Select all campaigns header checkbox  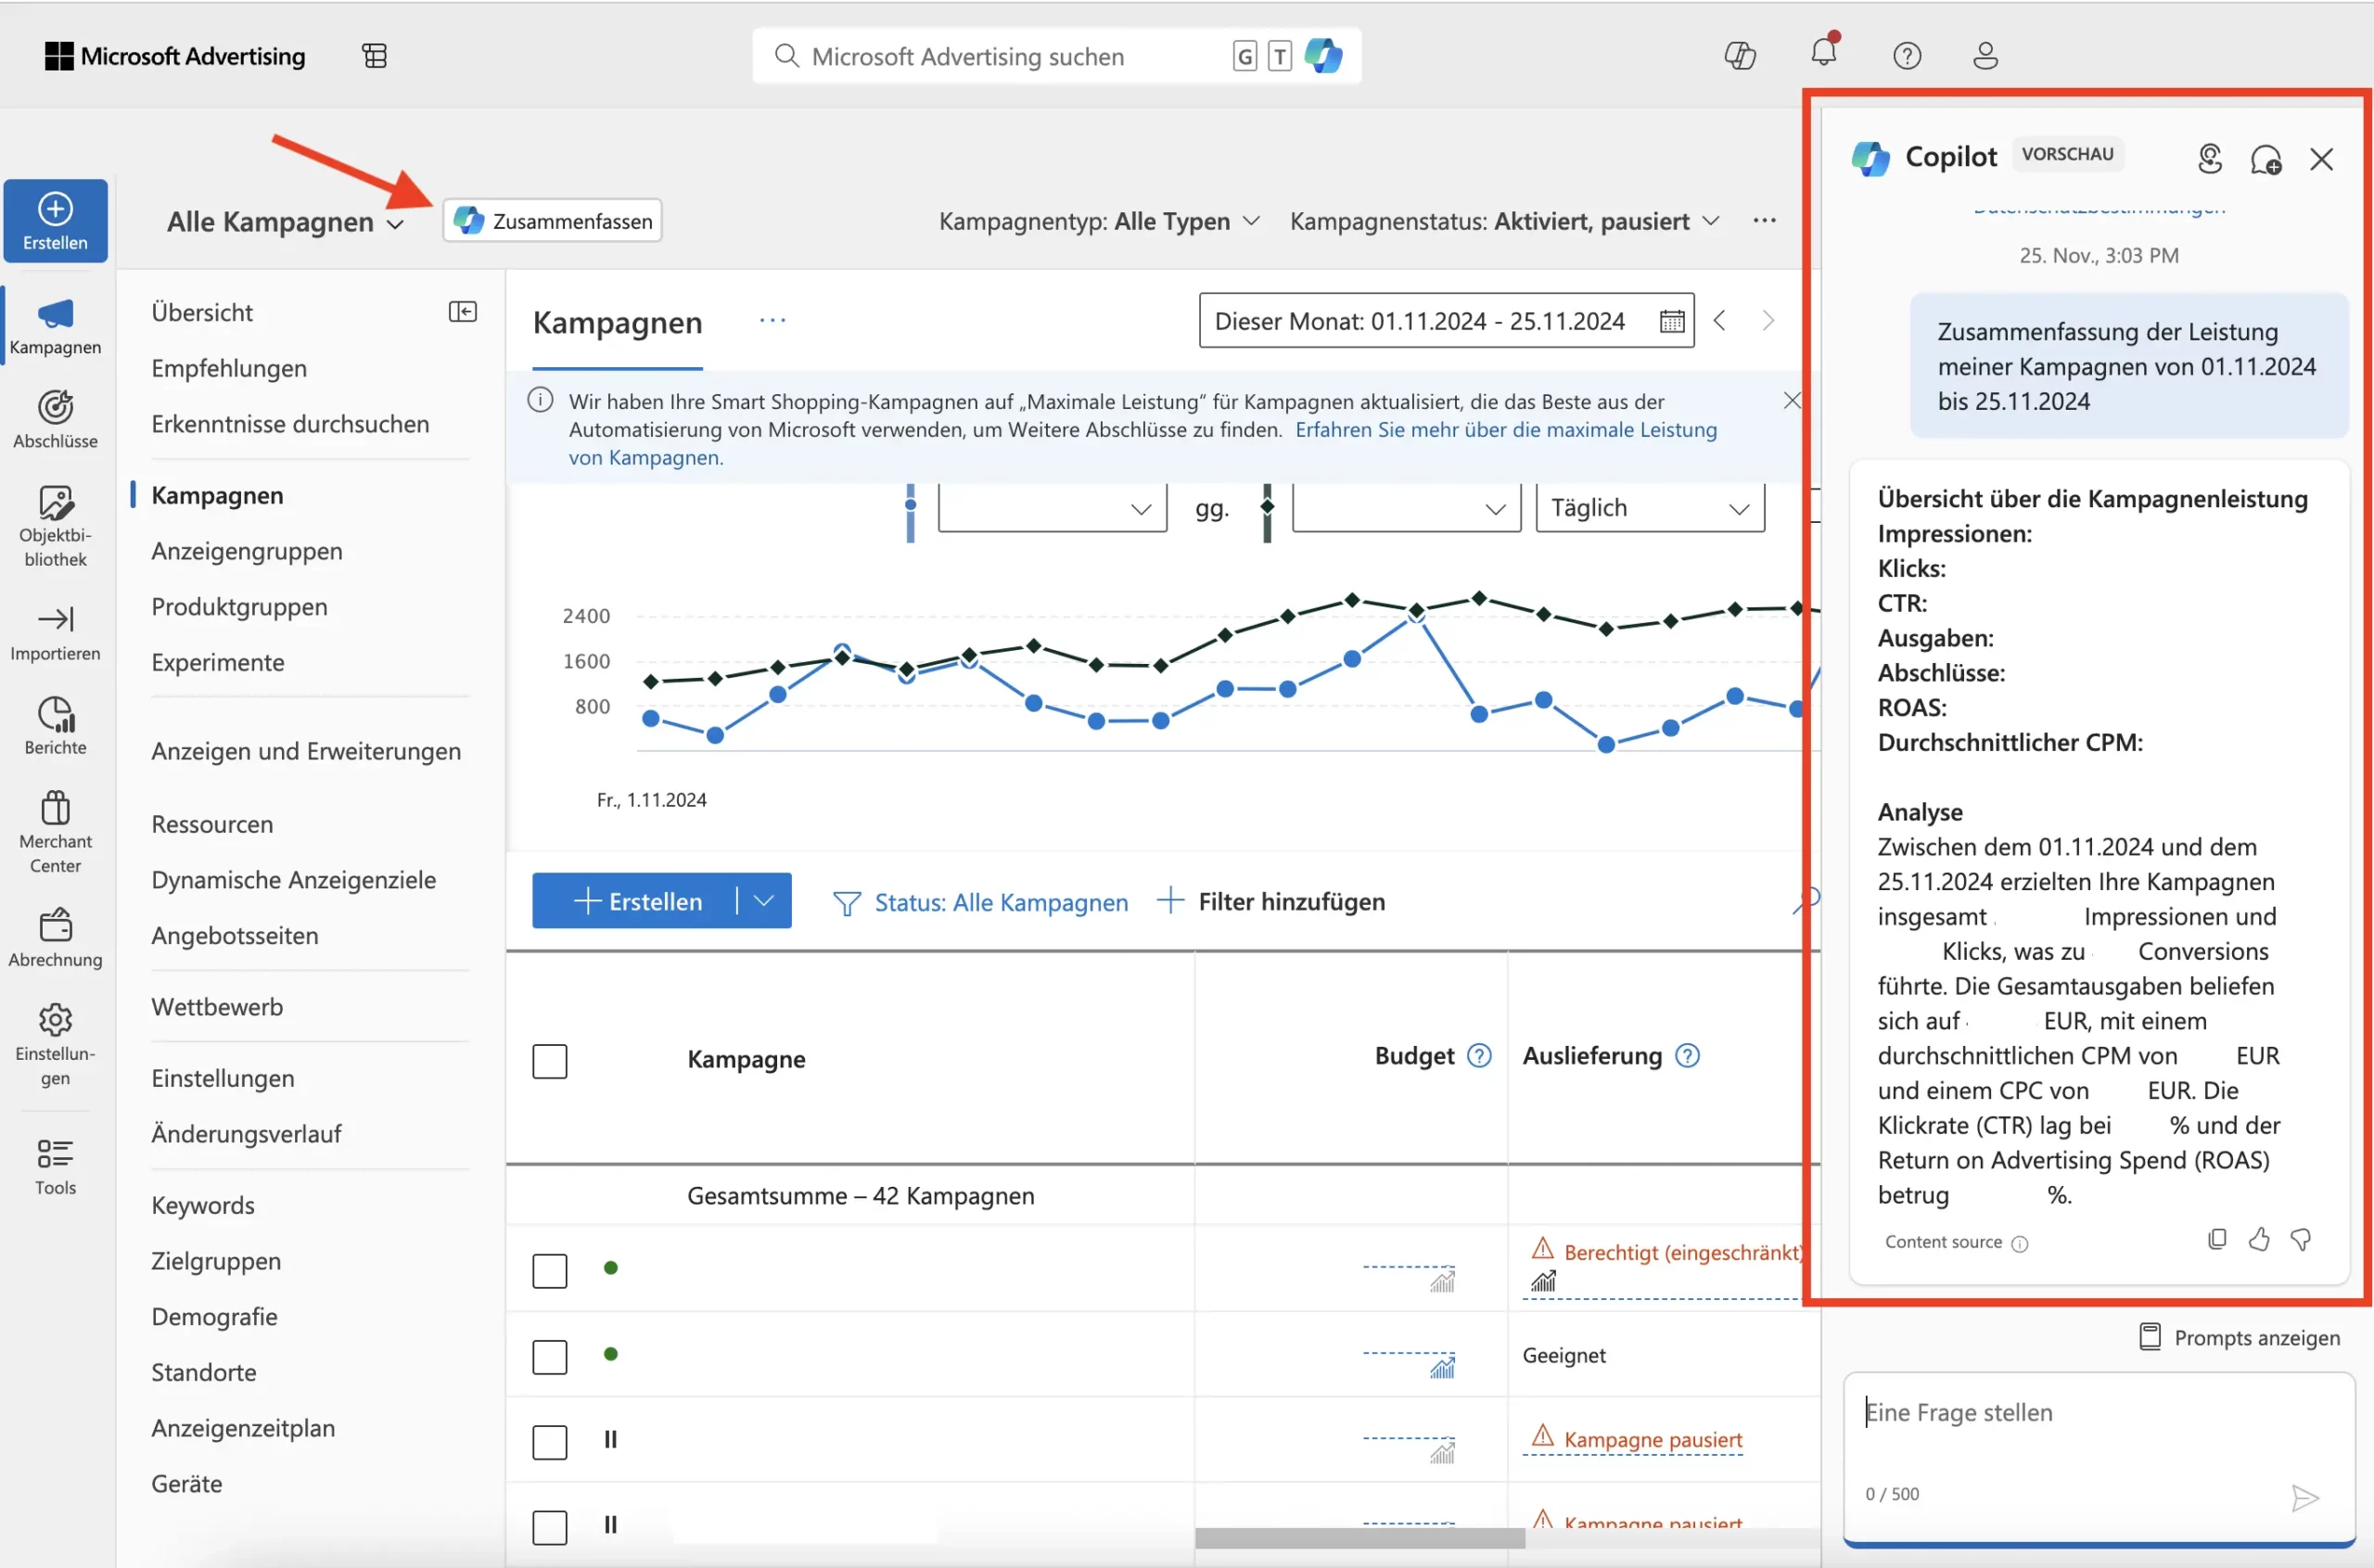point(549,1060)
